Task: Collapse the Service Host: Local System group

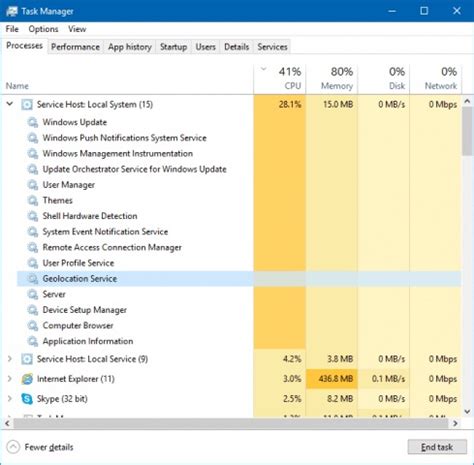Action: [10, 104]
